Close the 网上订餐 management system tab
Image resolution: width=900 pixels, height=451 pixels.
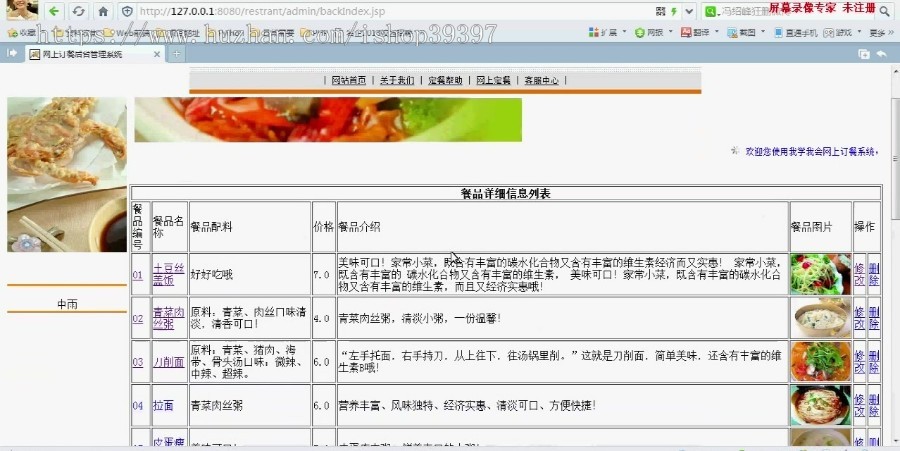tap(157, 54)
